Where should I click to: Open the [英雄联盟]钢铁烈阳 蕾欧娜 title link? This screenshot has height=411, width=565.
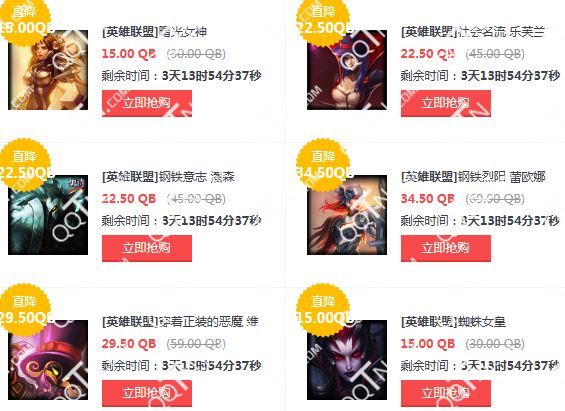473,177
